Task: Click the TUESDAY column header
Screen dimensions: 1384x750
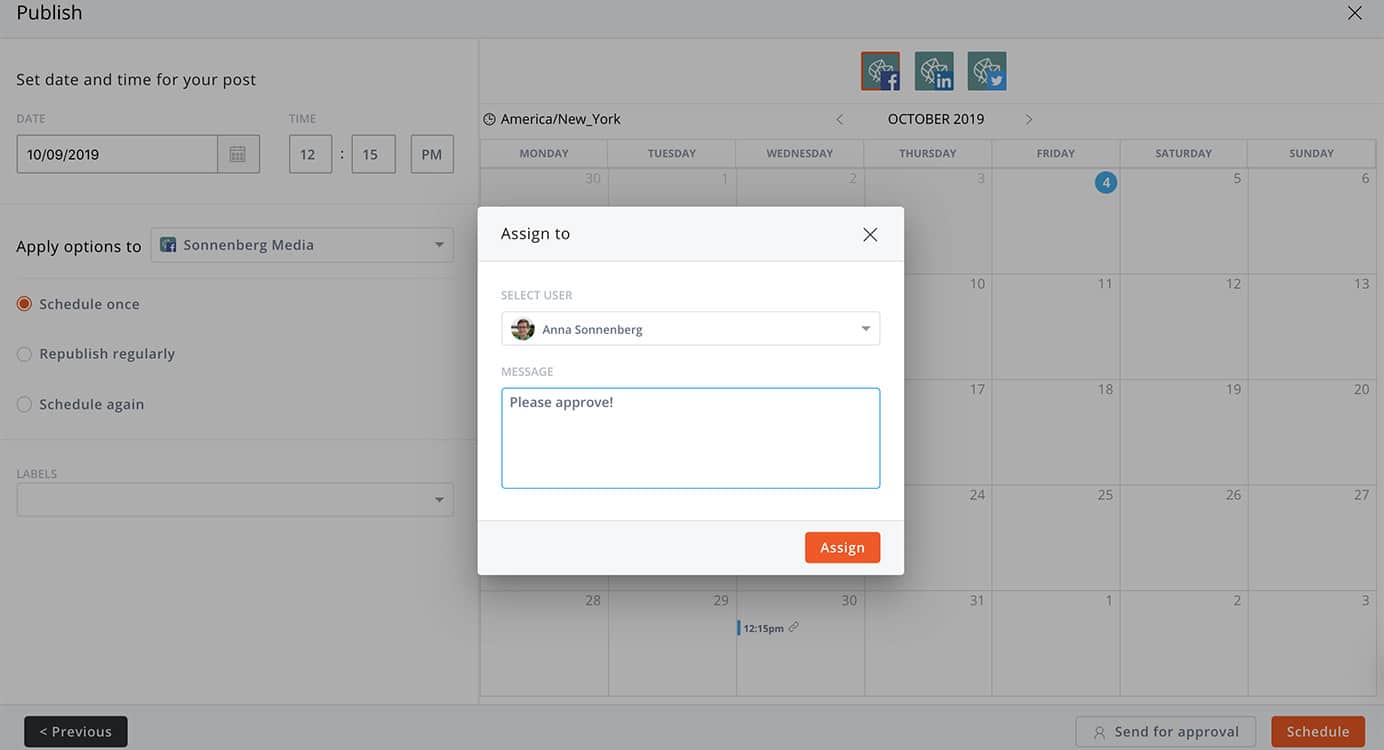Action: pos(672,153)
